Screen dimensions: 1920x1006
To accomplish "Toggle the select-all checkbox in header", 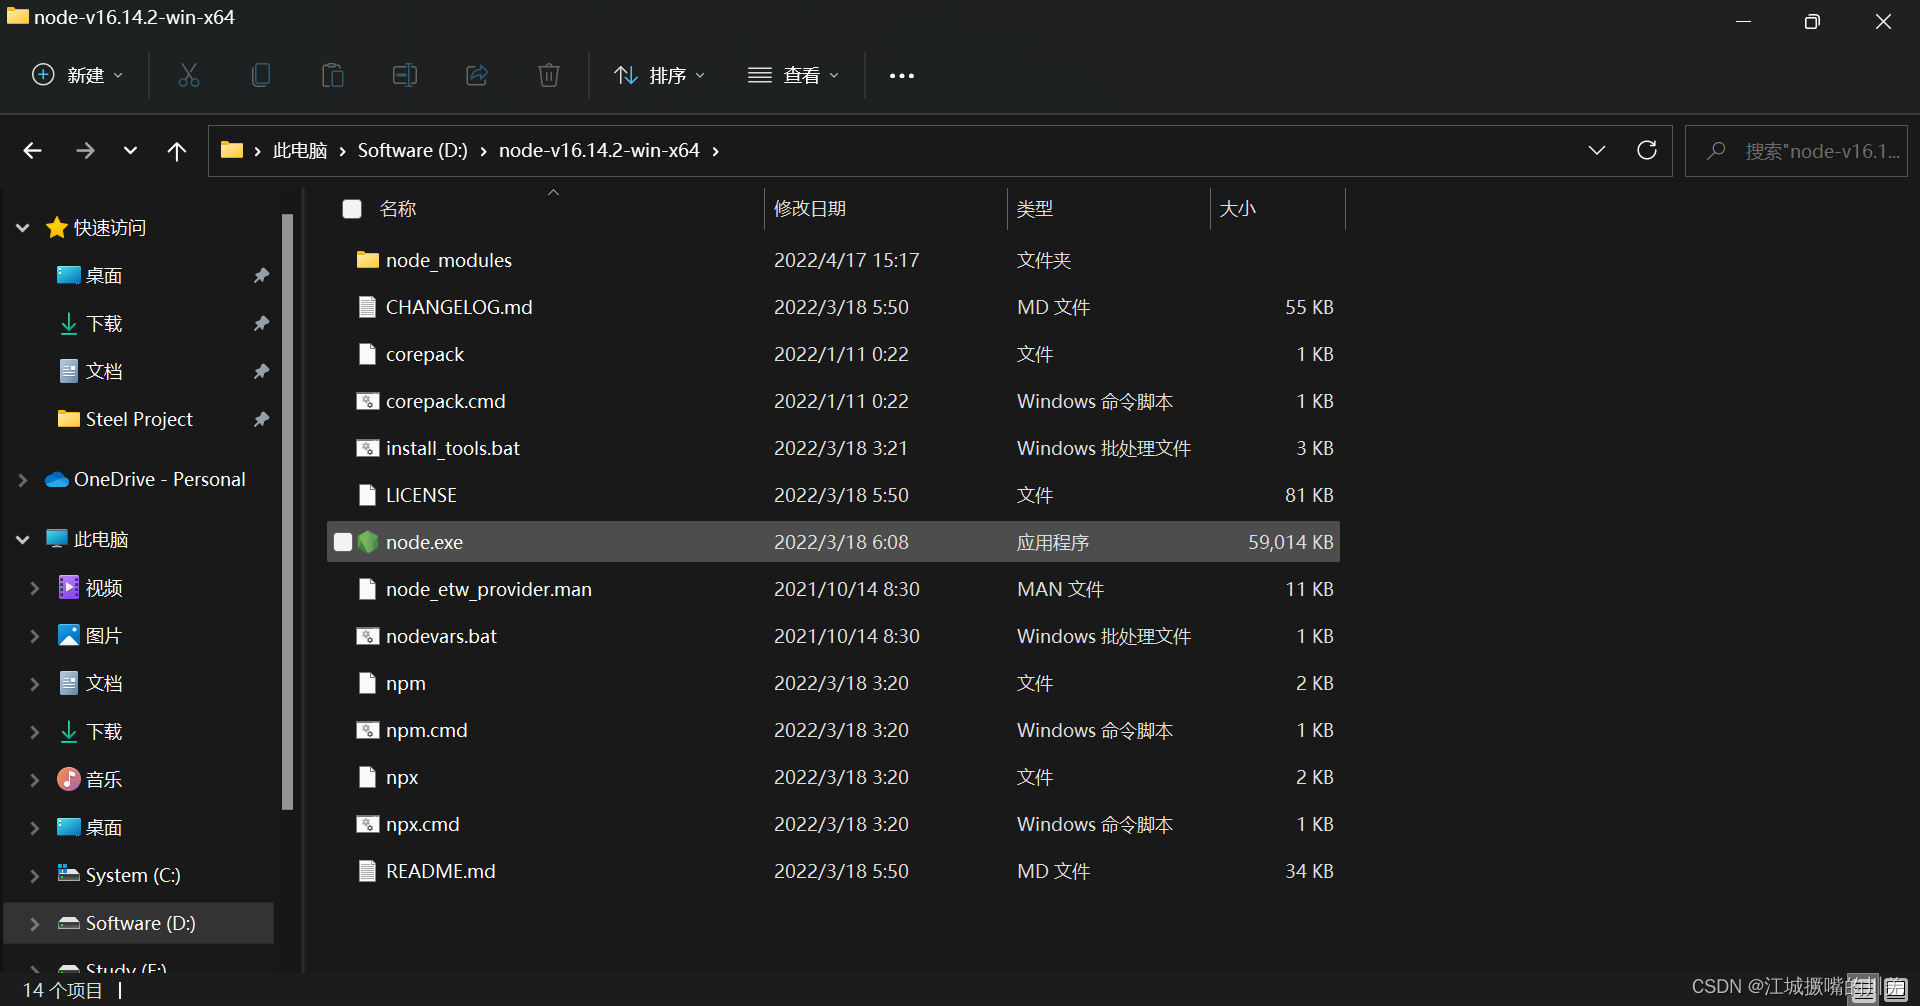I will 352,209.
